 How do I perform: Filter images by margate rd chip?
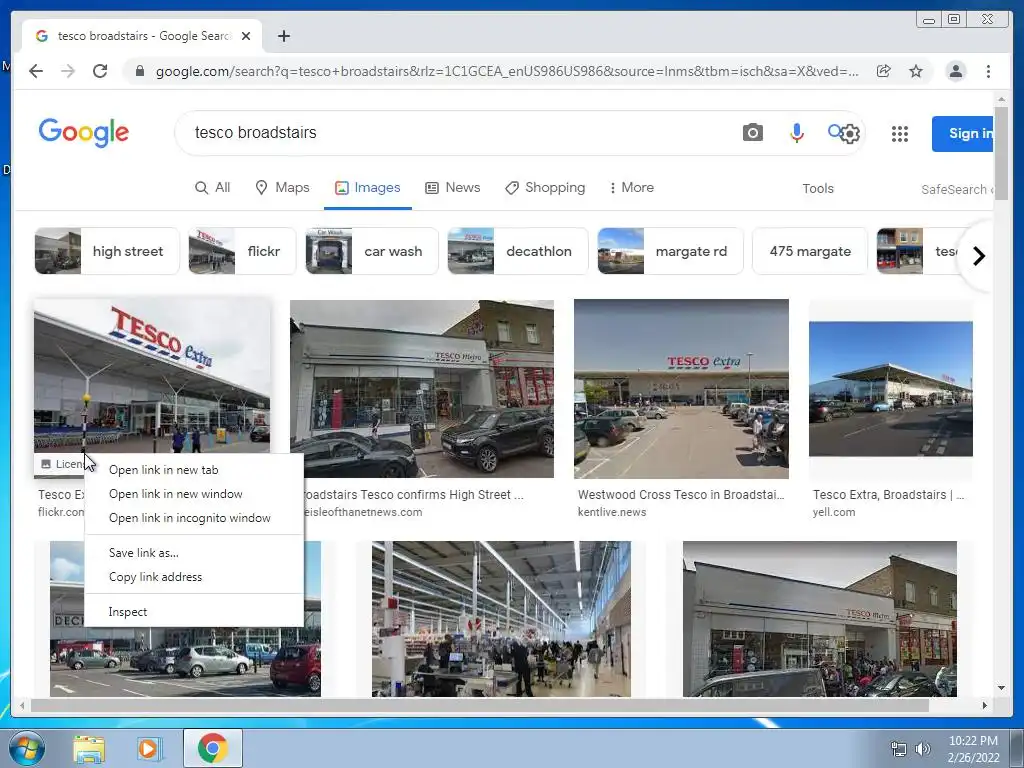[670, 251]
